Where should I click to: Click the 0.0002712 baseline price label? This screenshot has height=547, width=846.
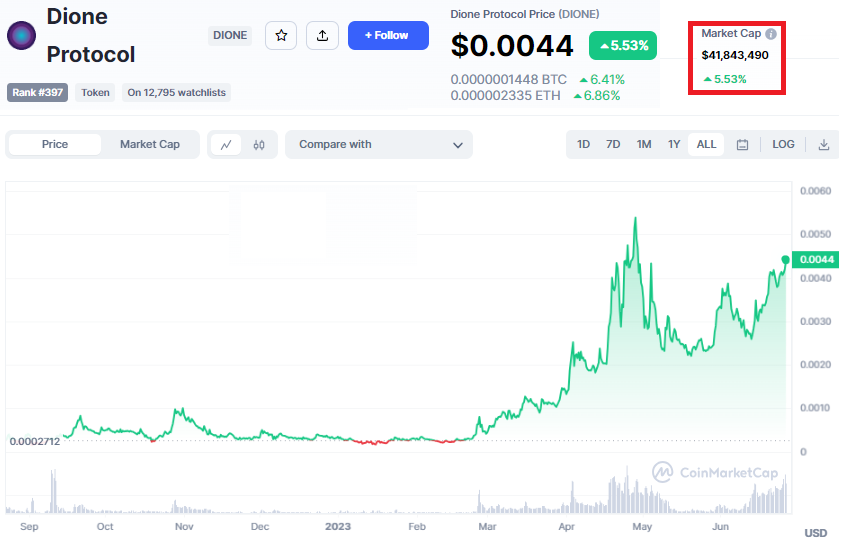(35, 442)
